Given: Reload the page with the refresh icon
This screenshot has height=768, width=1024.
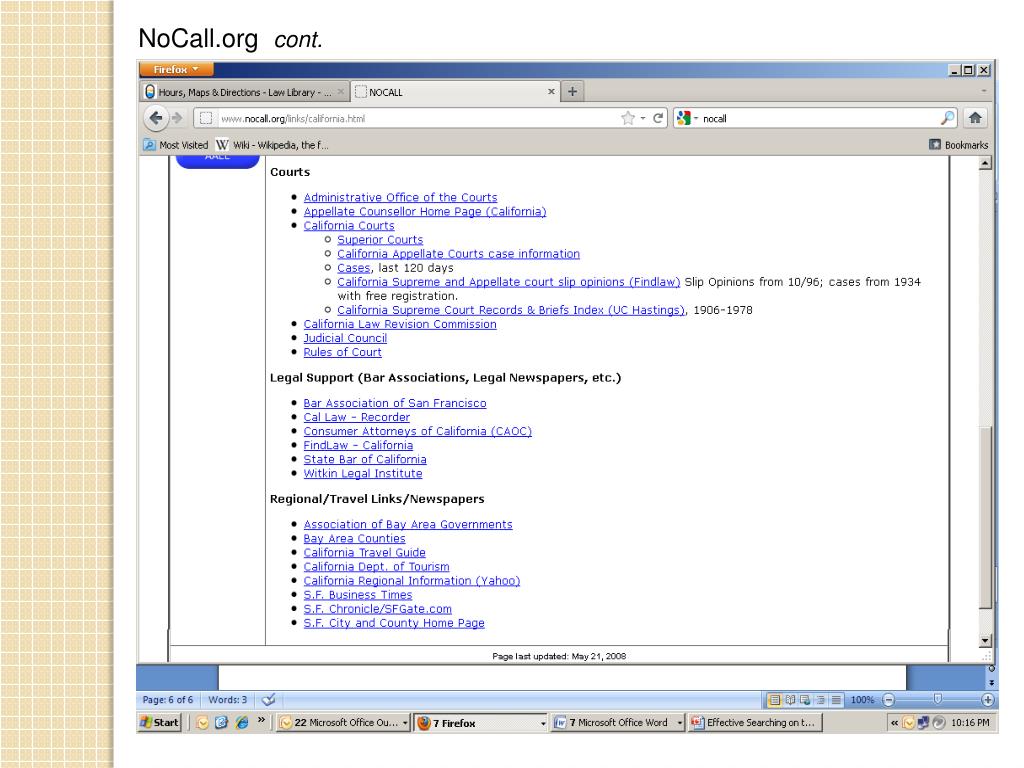Looking at the screenshot, I should 658,118.
